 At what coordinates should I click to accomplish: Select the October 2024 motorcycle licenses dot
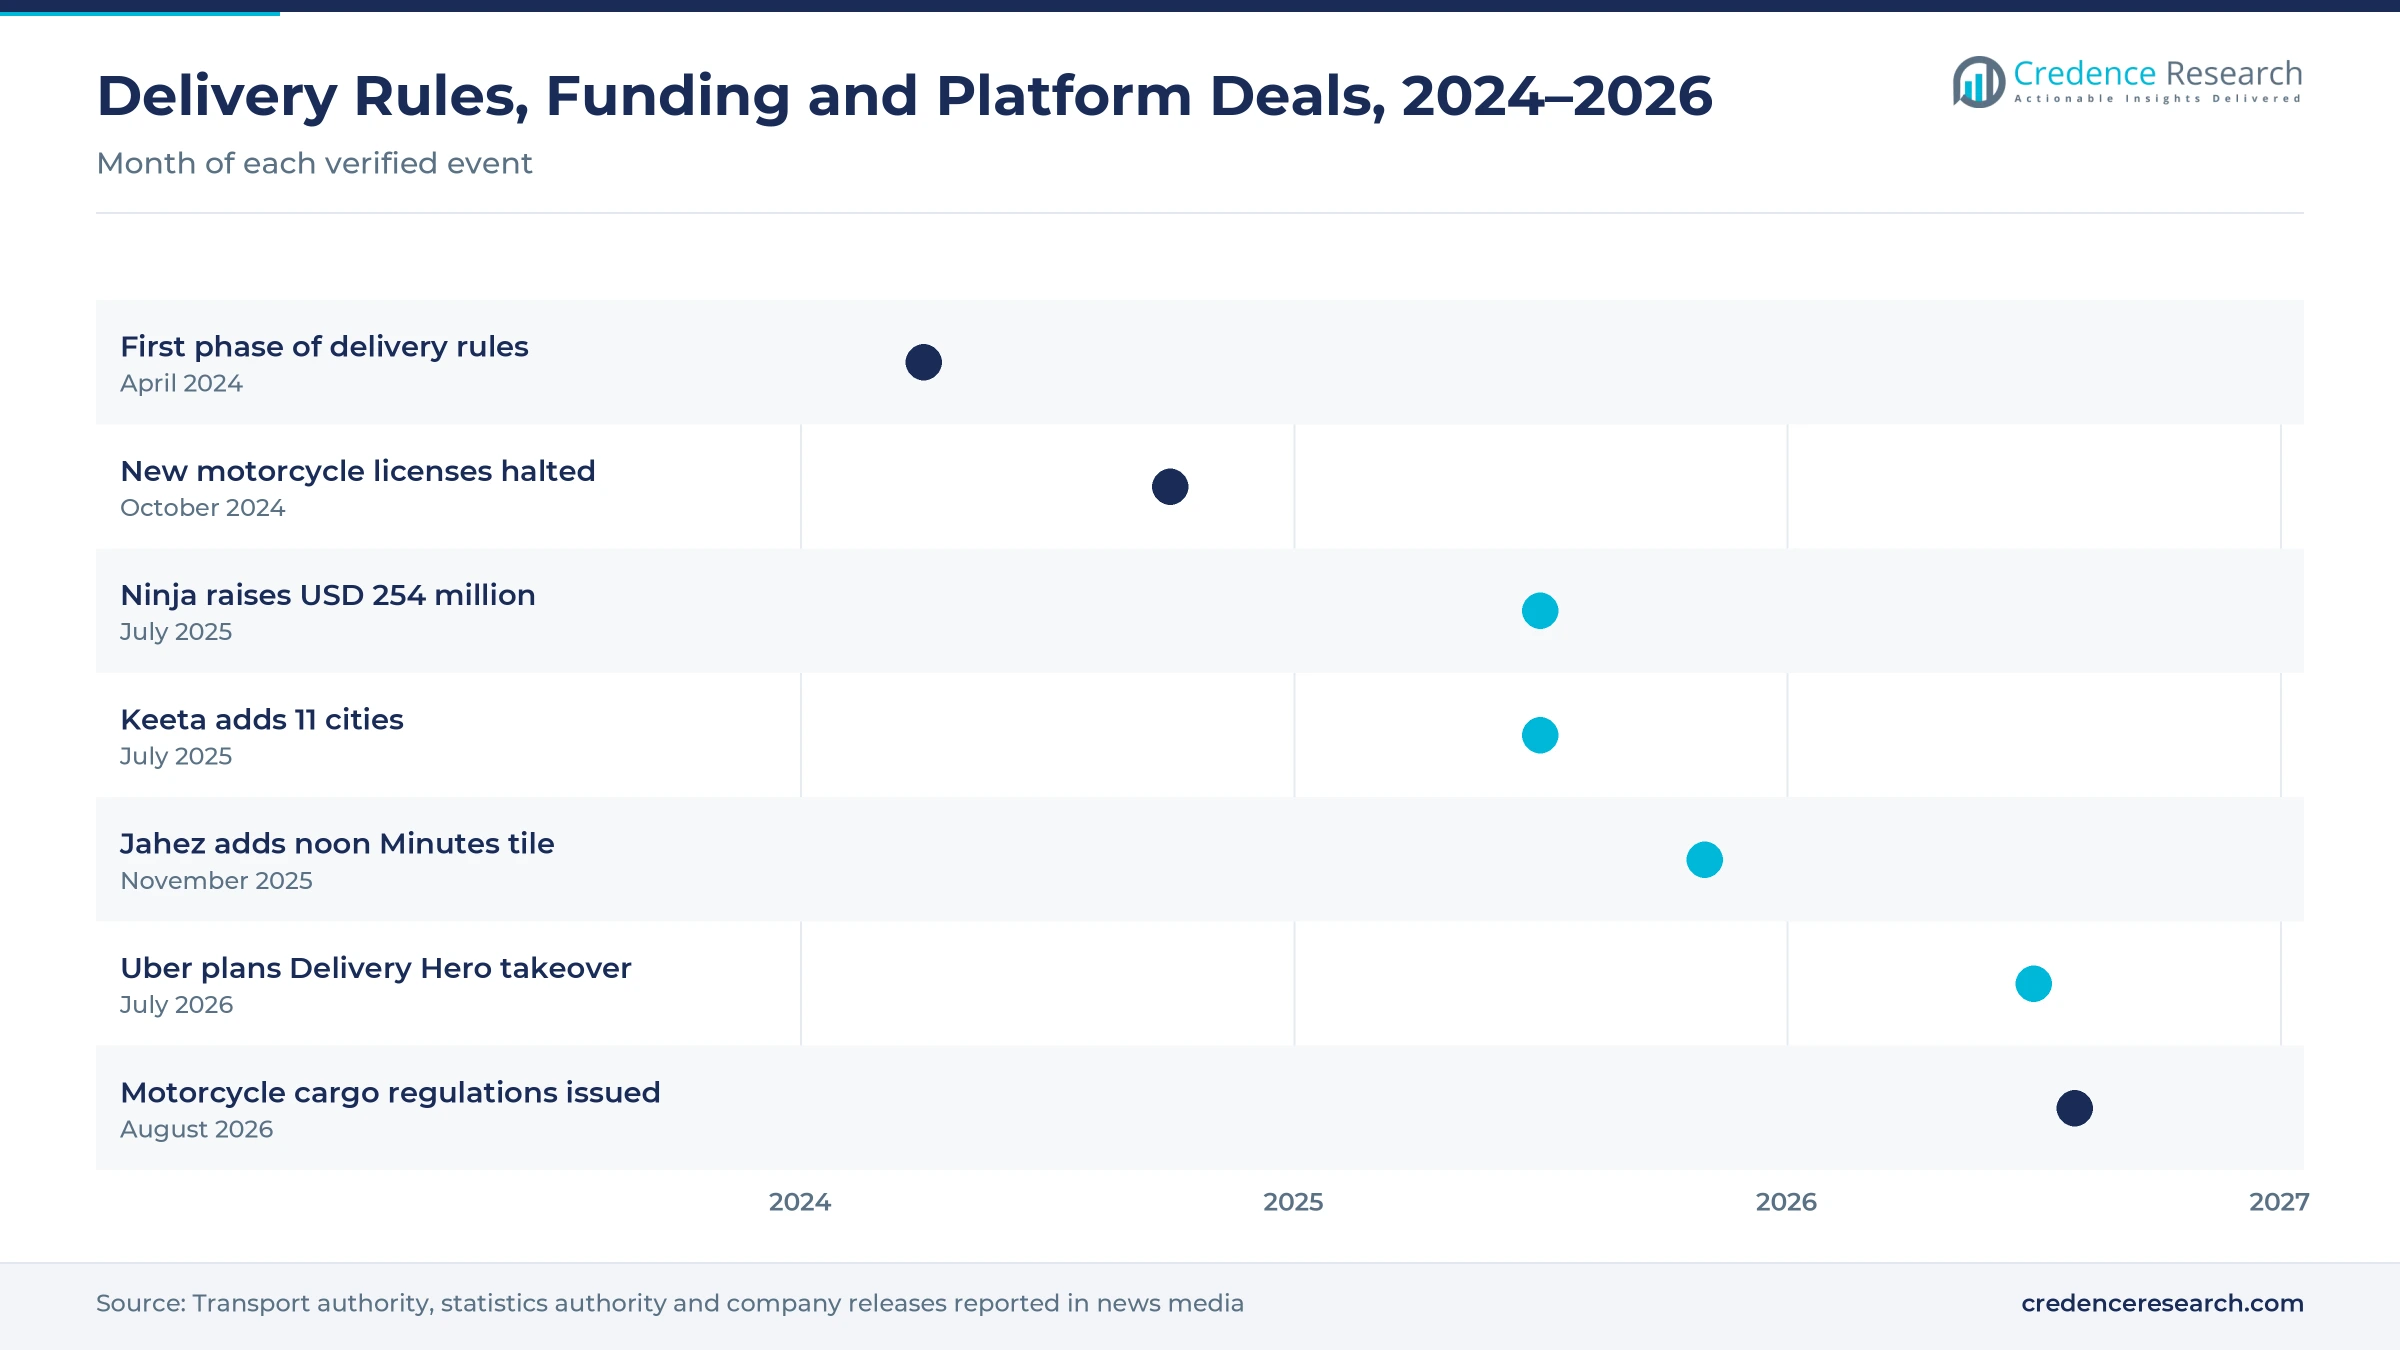click(x=1170, y=487)
